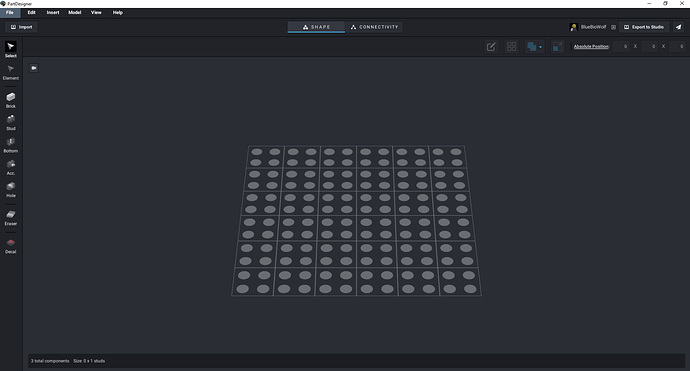Click the camera view icon in viewport
The width and height of the screenshot is (690, 371).
(34, 68)
